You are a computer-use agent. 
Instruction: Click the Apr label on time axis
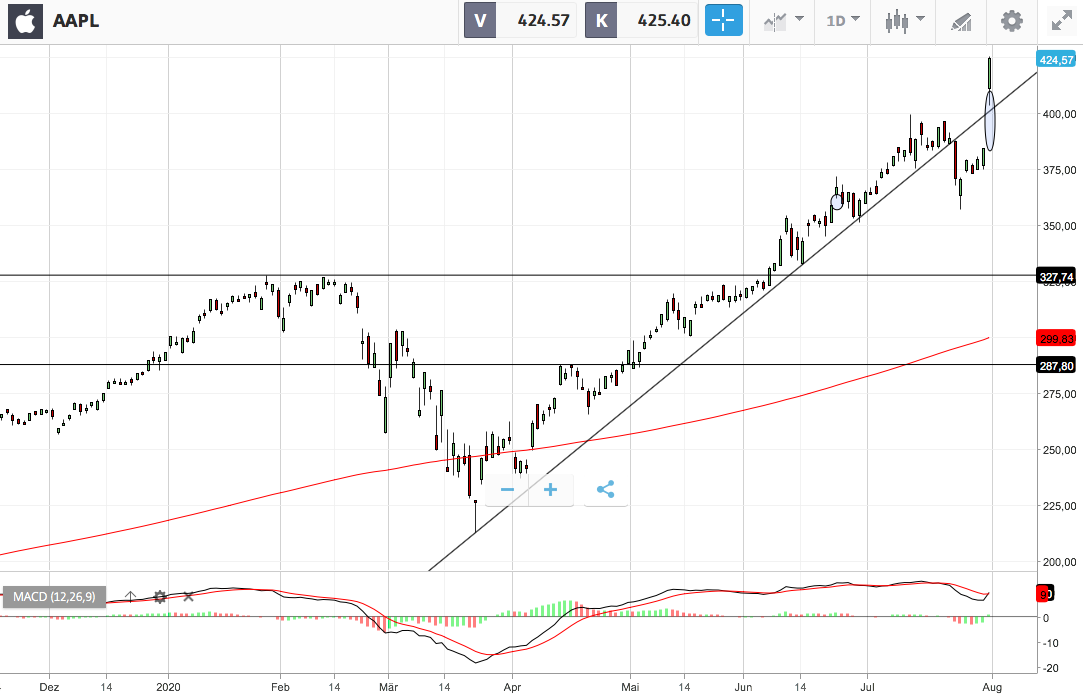[x=512, y=687]
